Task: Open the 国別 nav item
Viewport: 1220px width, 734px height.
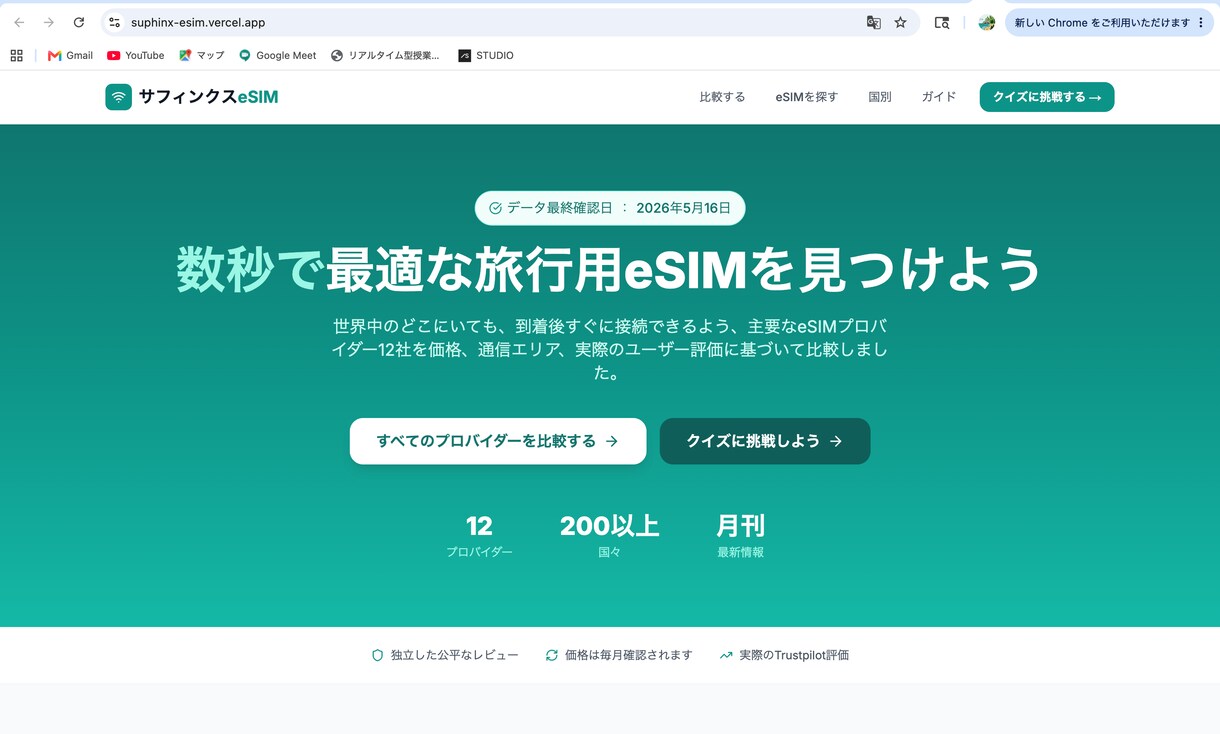Action: (880, 97)
